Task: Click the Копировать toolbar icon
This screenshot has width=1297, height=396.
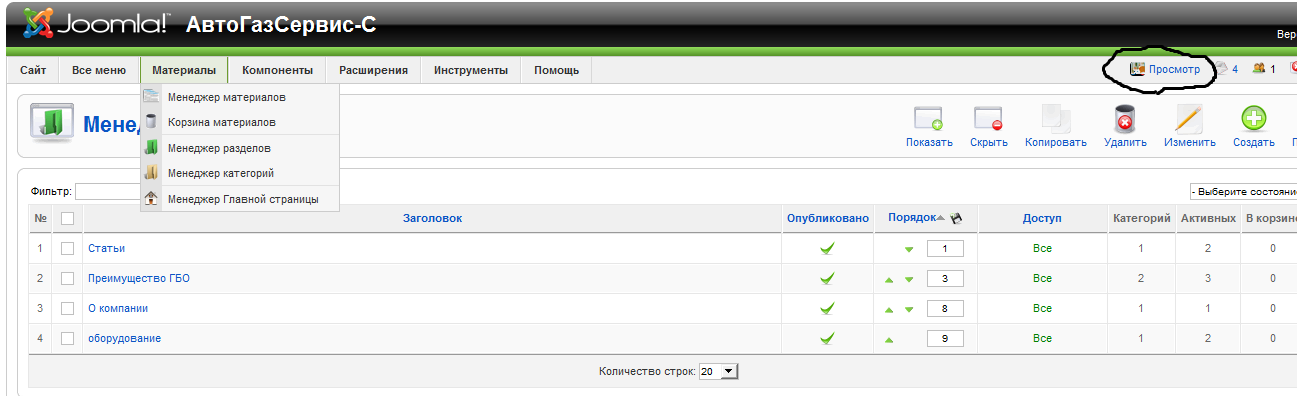Action: pos(1055,119)
